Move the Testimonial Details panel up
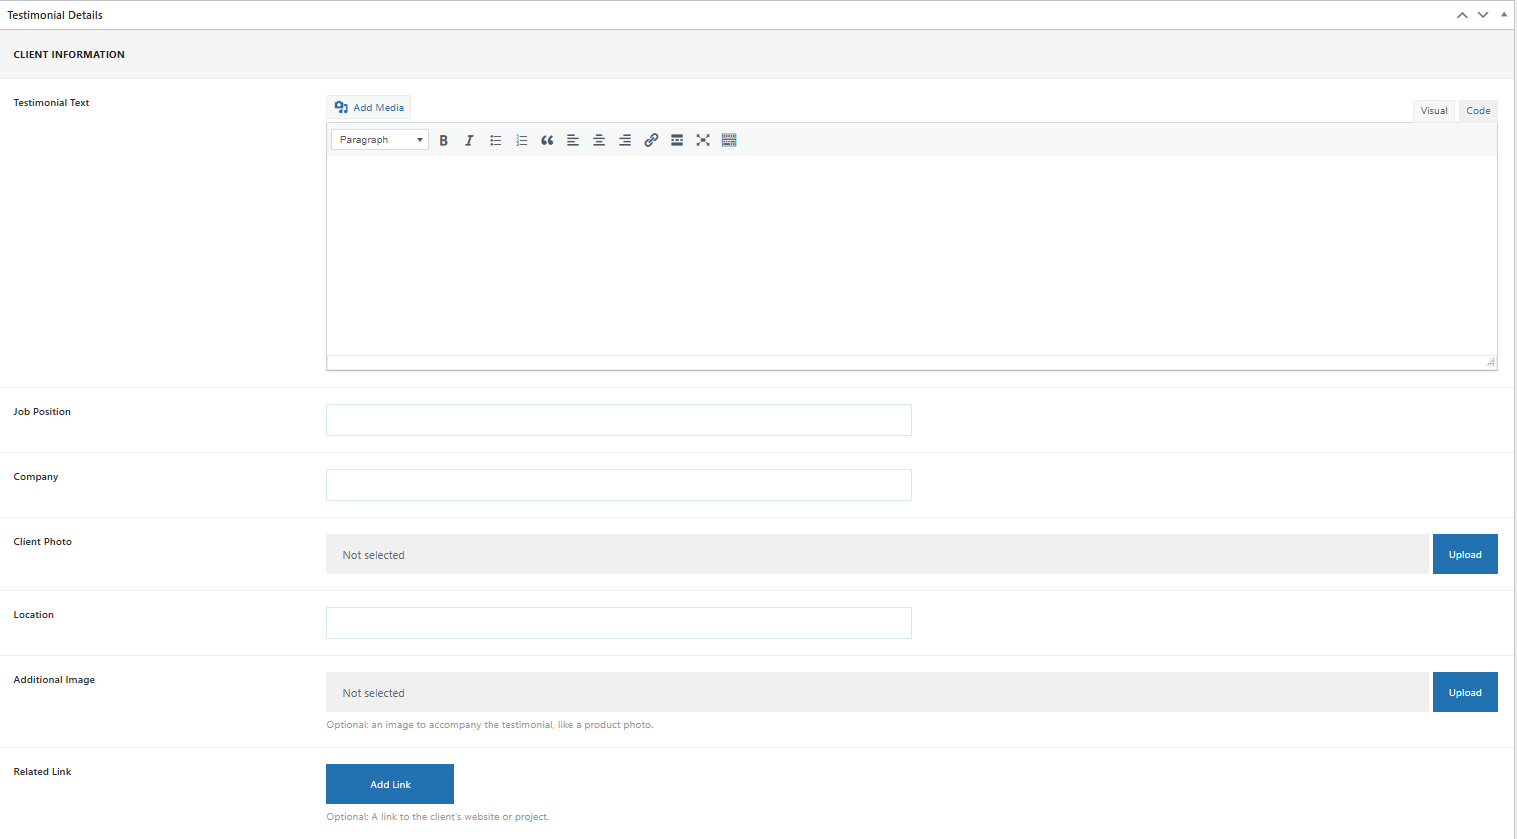 click(1462, 15)
